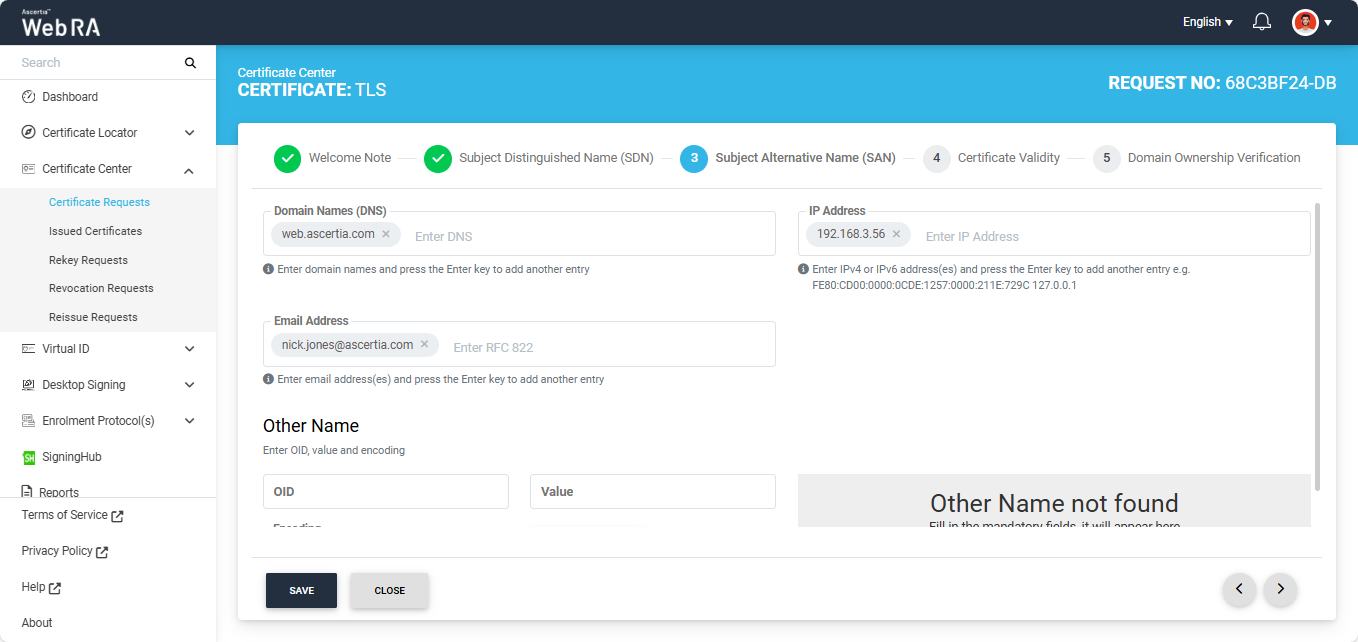Click the search magnifier icon
Viewport: 1358px width, 642px height.
[190, 63]
